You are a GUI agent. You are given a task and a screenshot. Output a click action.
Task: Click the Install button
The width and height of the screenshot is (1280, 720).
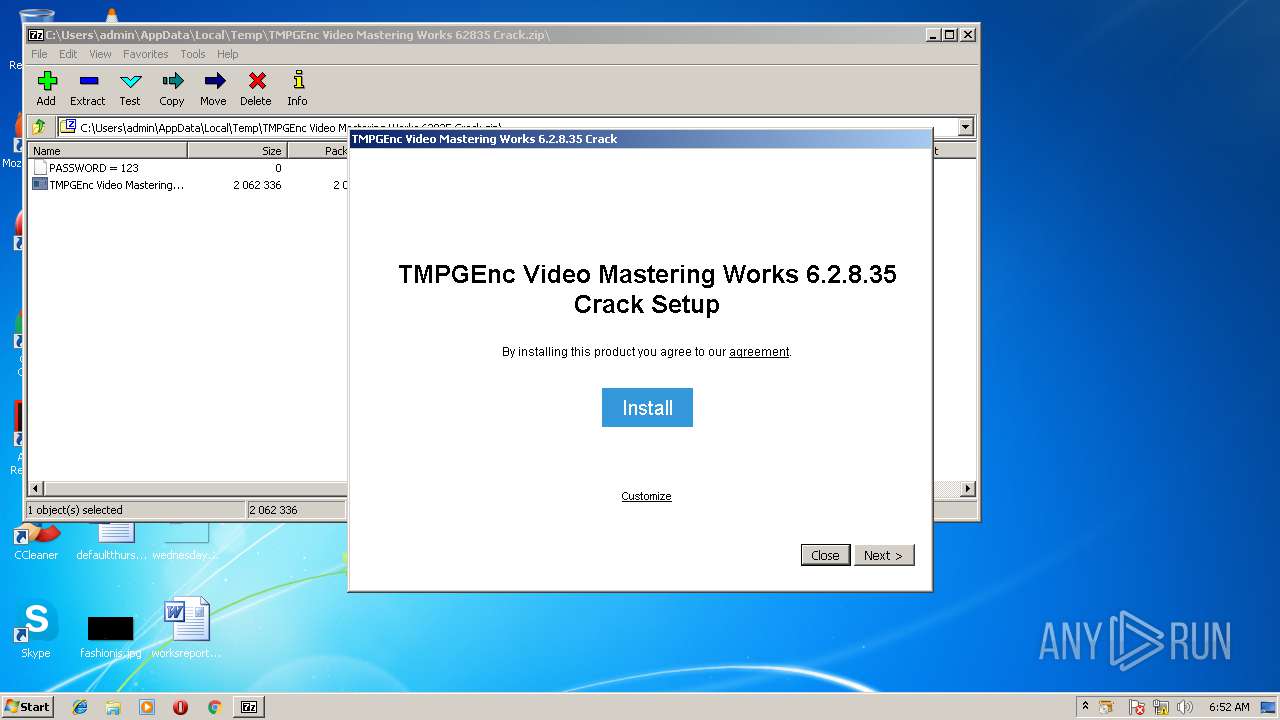click(647, 407)
